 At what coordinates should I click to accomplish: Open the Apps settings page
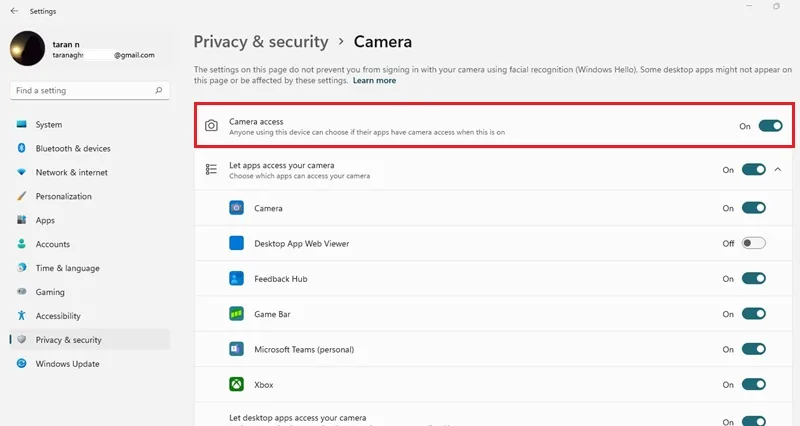point(89,220)
